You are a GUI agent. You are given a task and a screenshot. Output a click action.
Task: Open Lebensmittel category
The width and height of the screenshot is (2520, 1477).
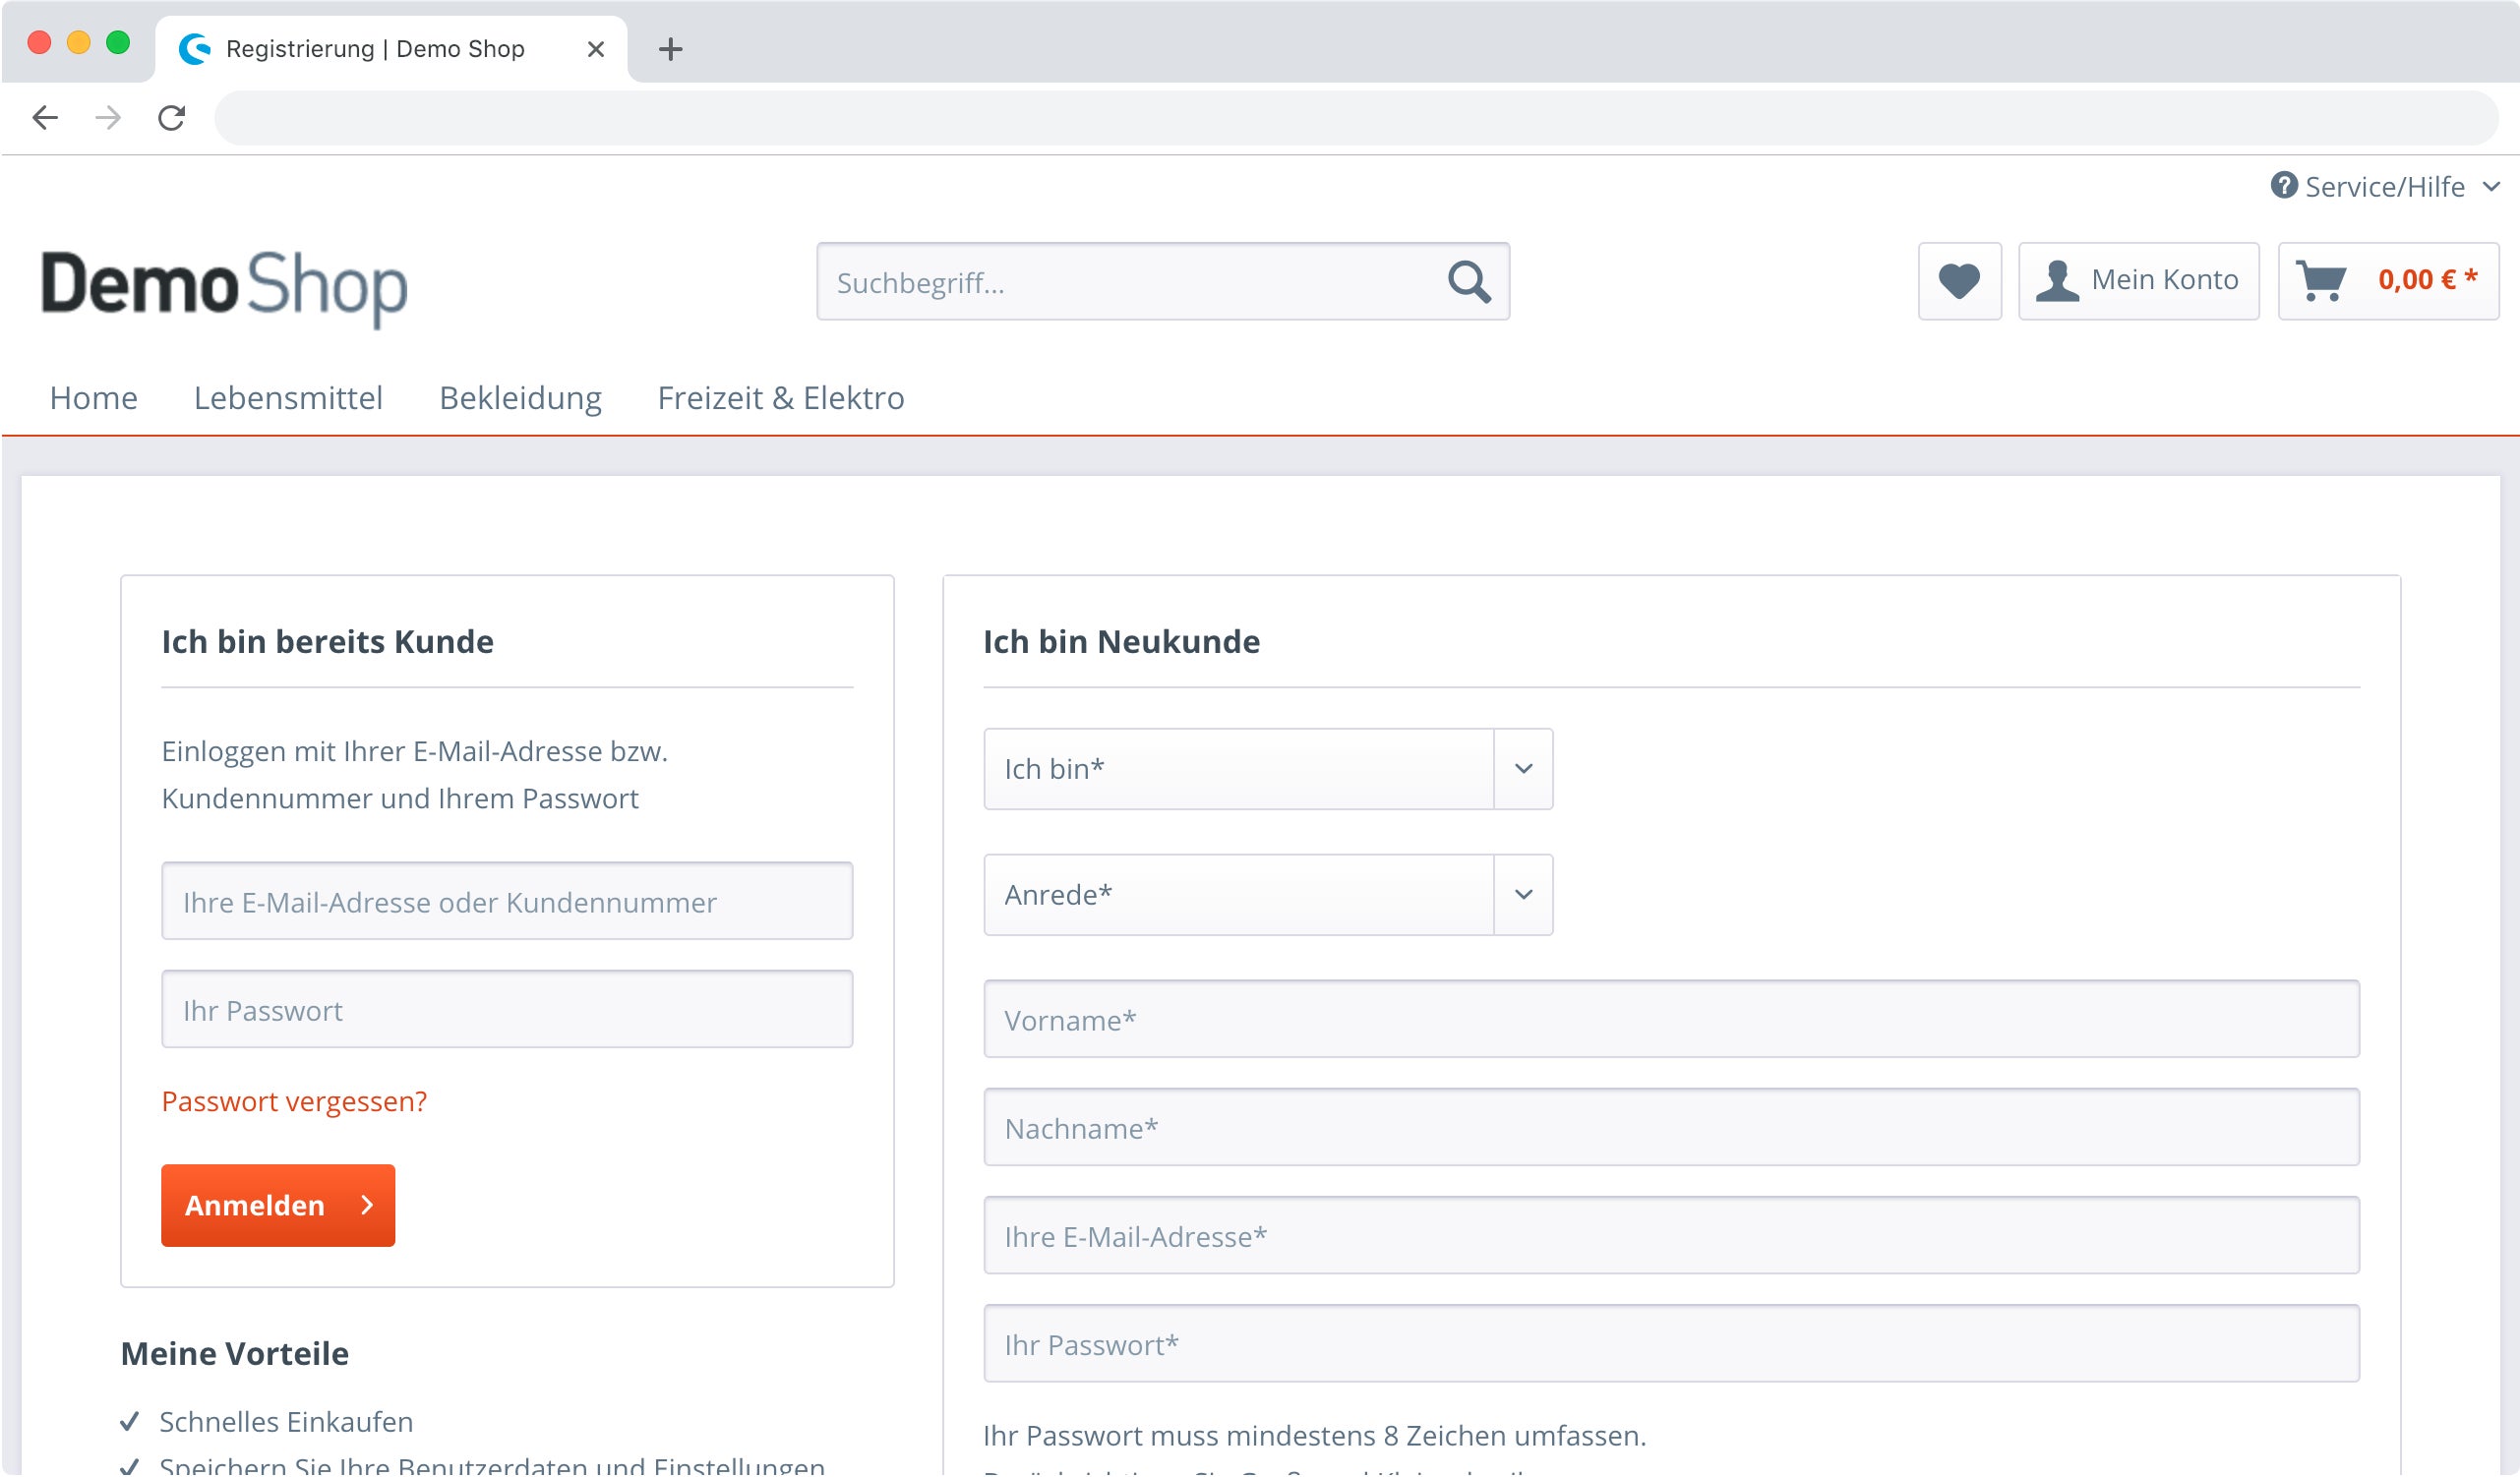point(288,398)
